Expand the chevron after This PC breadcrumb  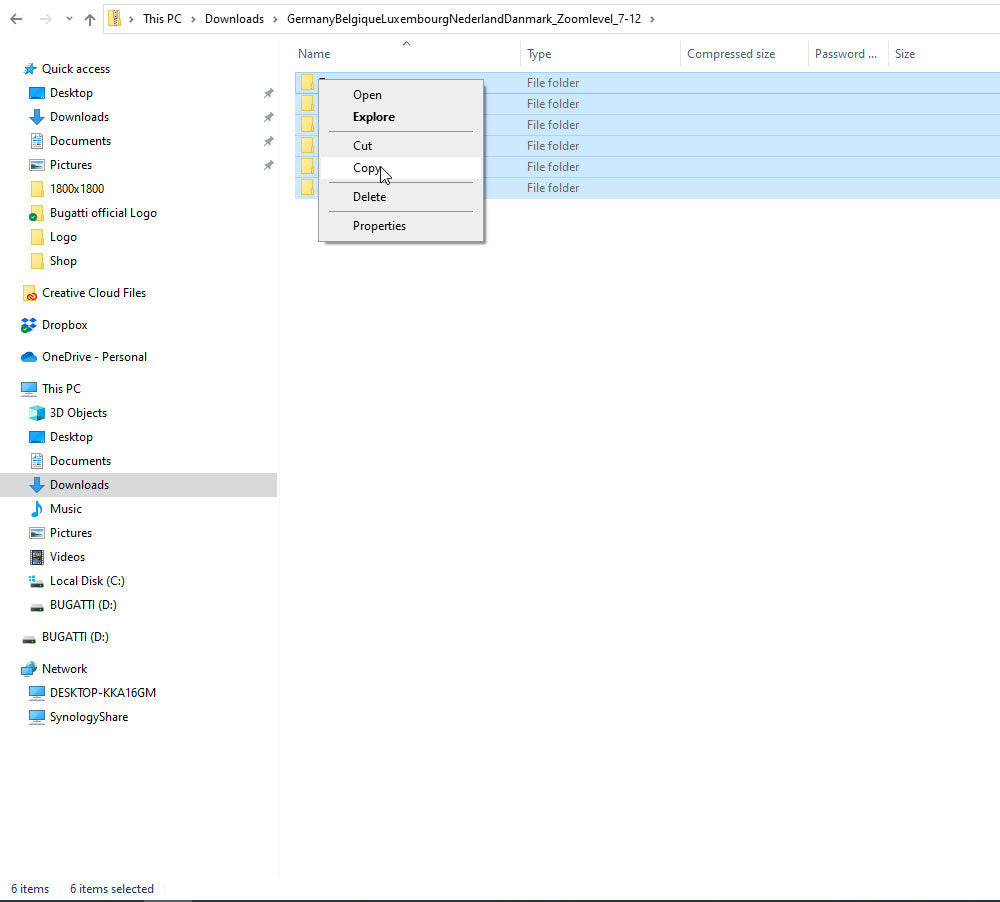coord(193,19)
